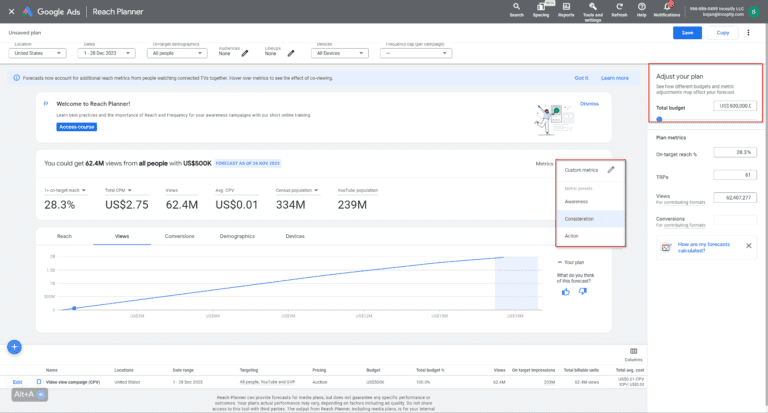Edit Custom metrics with the pencil icon
The image size is (768, 413).
click(x=611, y=170)
